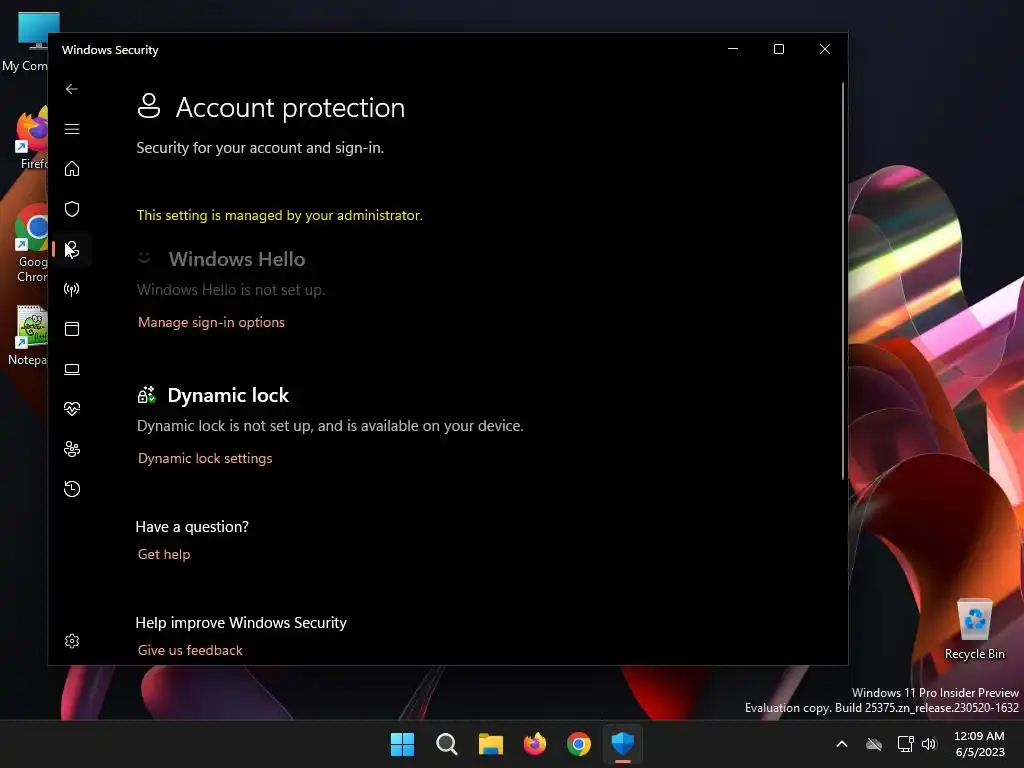Launch Google Chrome from the taskbar
This screenshot has height=768, width=1024.
tap(579, 744)
